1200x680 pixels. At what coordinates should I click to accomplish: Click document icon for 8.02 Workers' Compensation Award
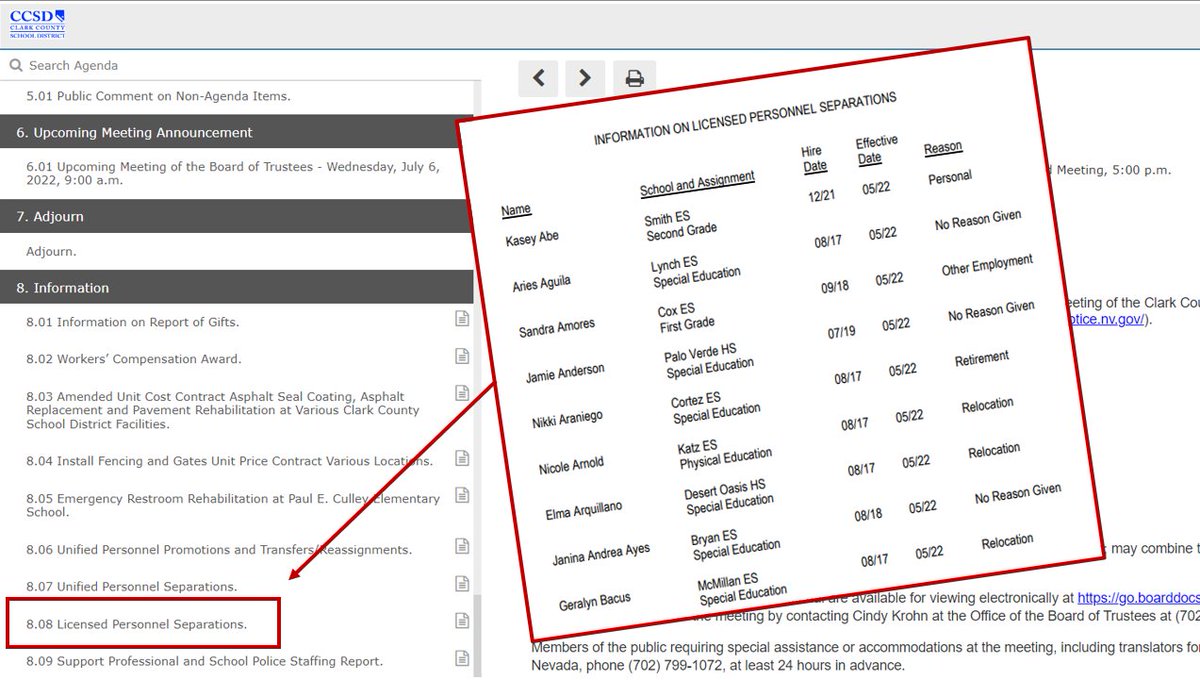pyautogui.click(x=462, y=356)
